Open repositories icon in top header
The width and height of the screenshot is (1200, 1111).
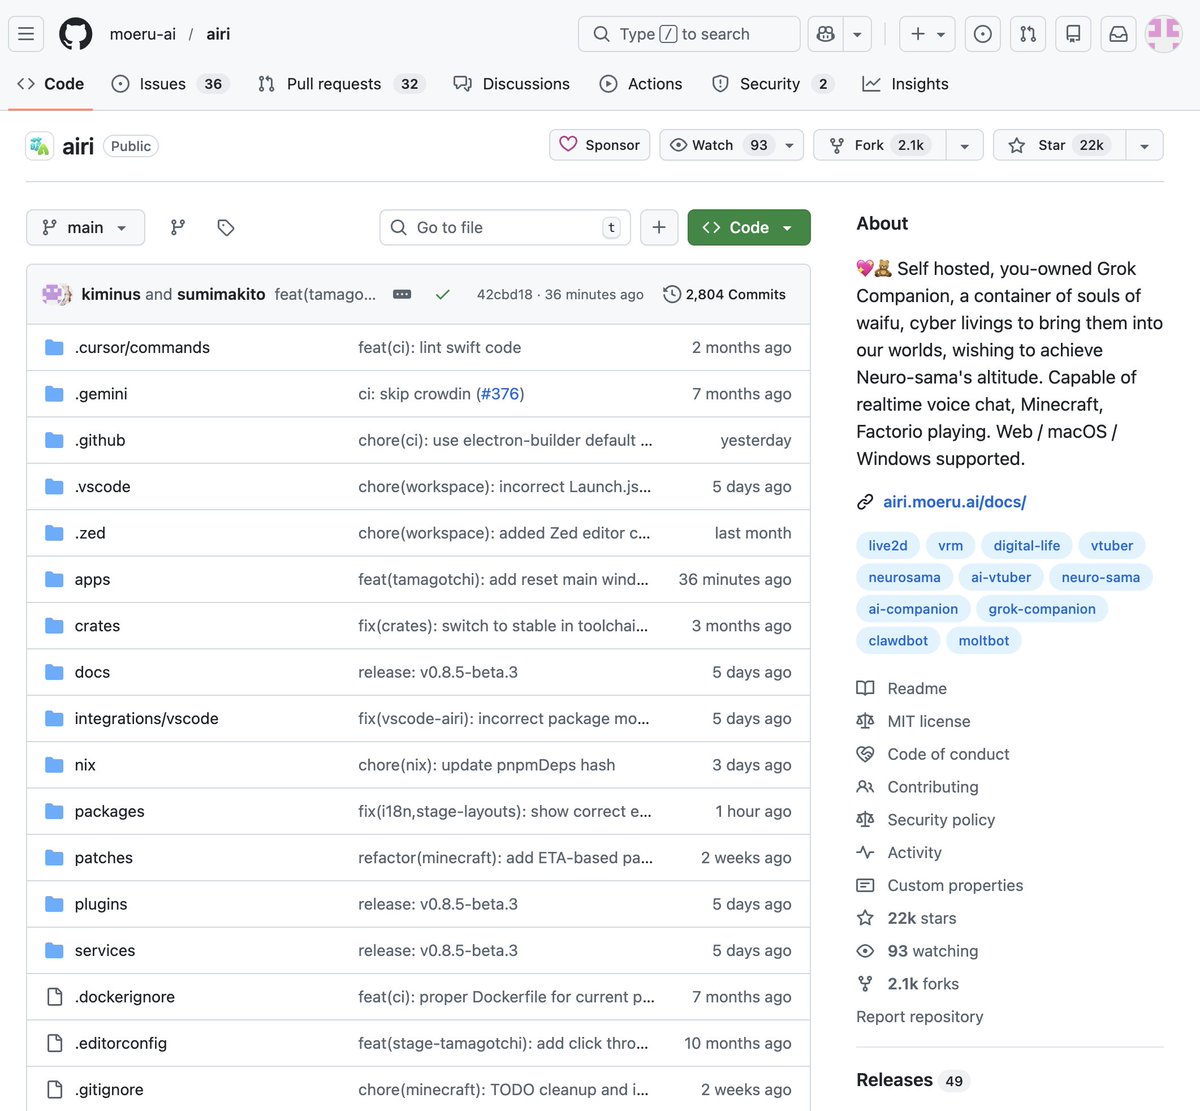(1073, 34)
